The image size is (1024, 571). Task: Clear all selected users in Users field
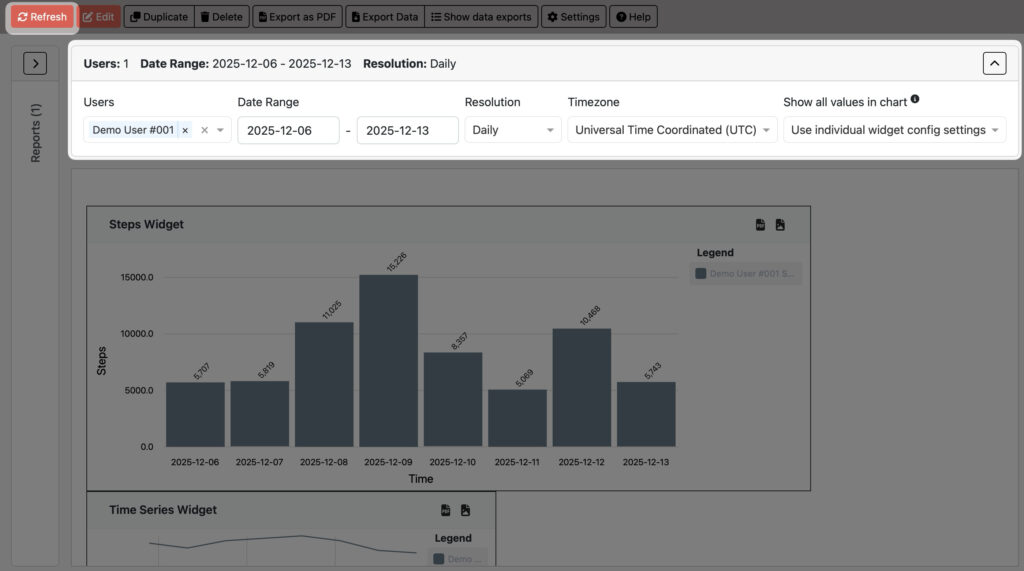204,130
